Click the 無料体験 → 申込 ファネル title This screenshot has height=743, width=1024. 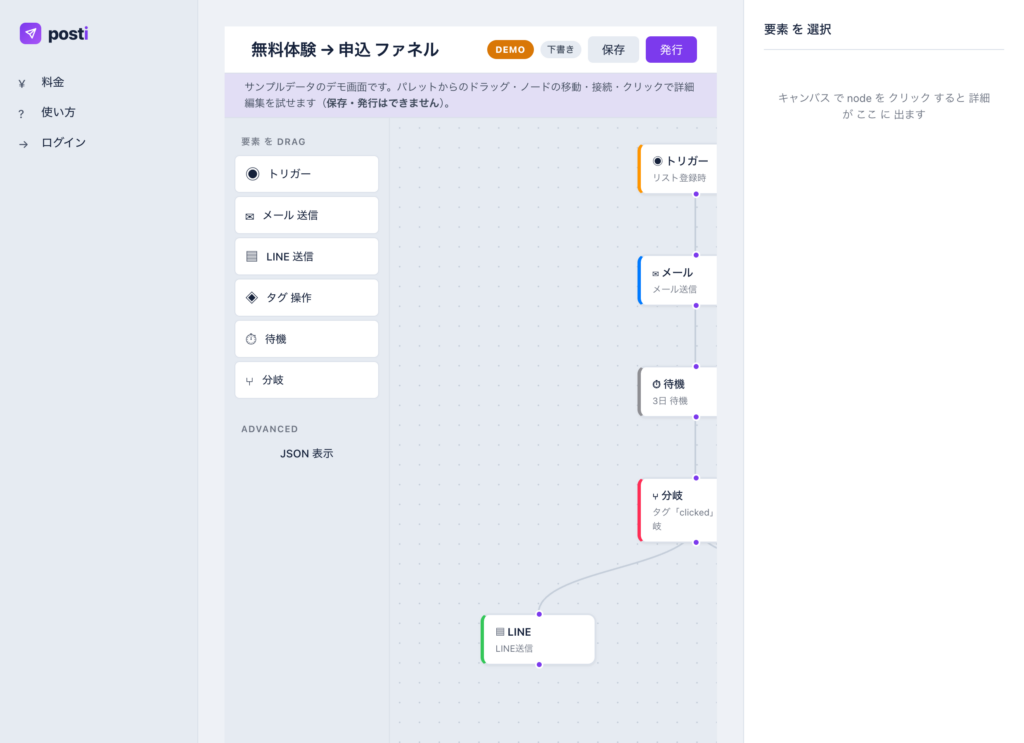pyautogui.click(x=345, y=50)
